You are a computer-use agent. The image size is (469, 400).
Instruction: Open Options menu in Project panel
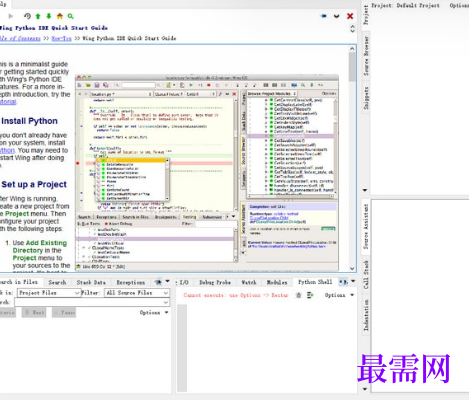click(459, 5)
